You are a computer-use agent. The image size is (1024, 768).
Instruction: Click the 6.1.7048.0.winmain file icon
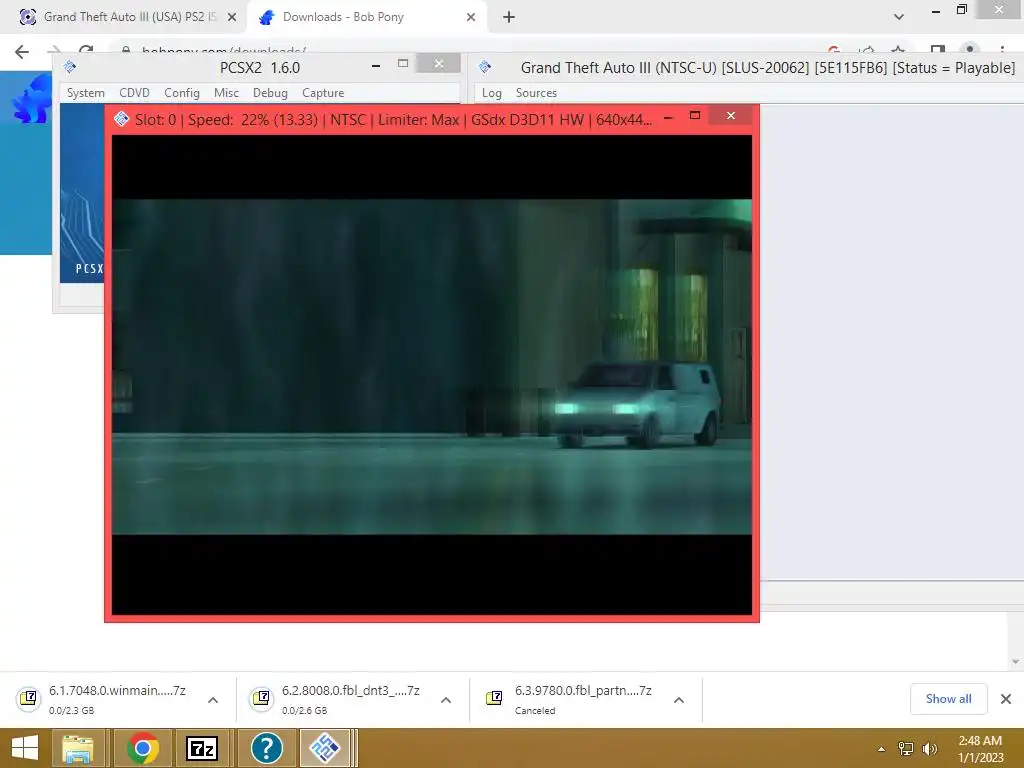29,699
